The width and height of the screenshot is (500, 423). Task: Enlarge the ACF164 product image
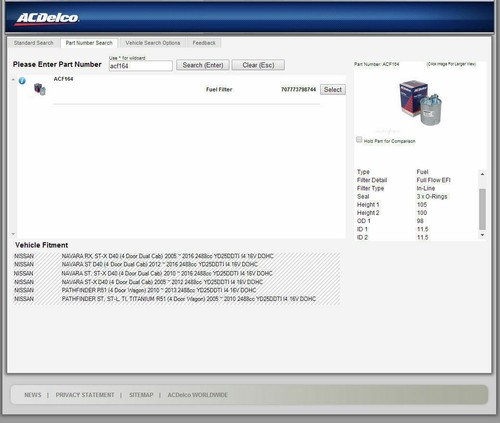point(420,103)
